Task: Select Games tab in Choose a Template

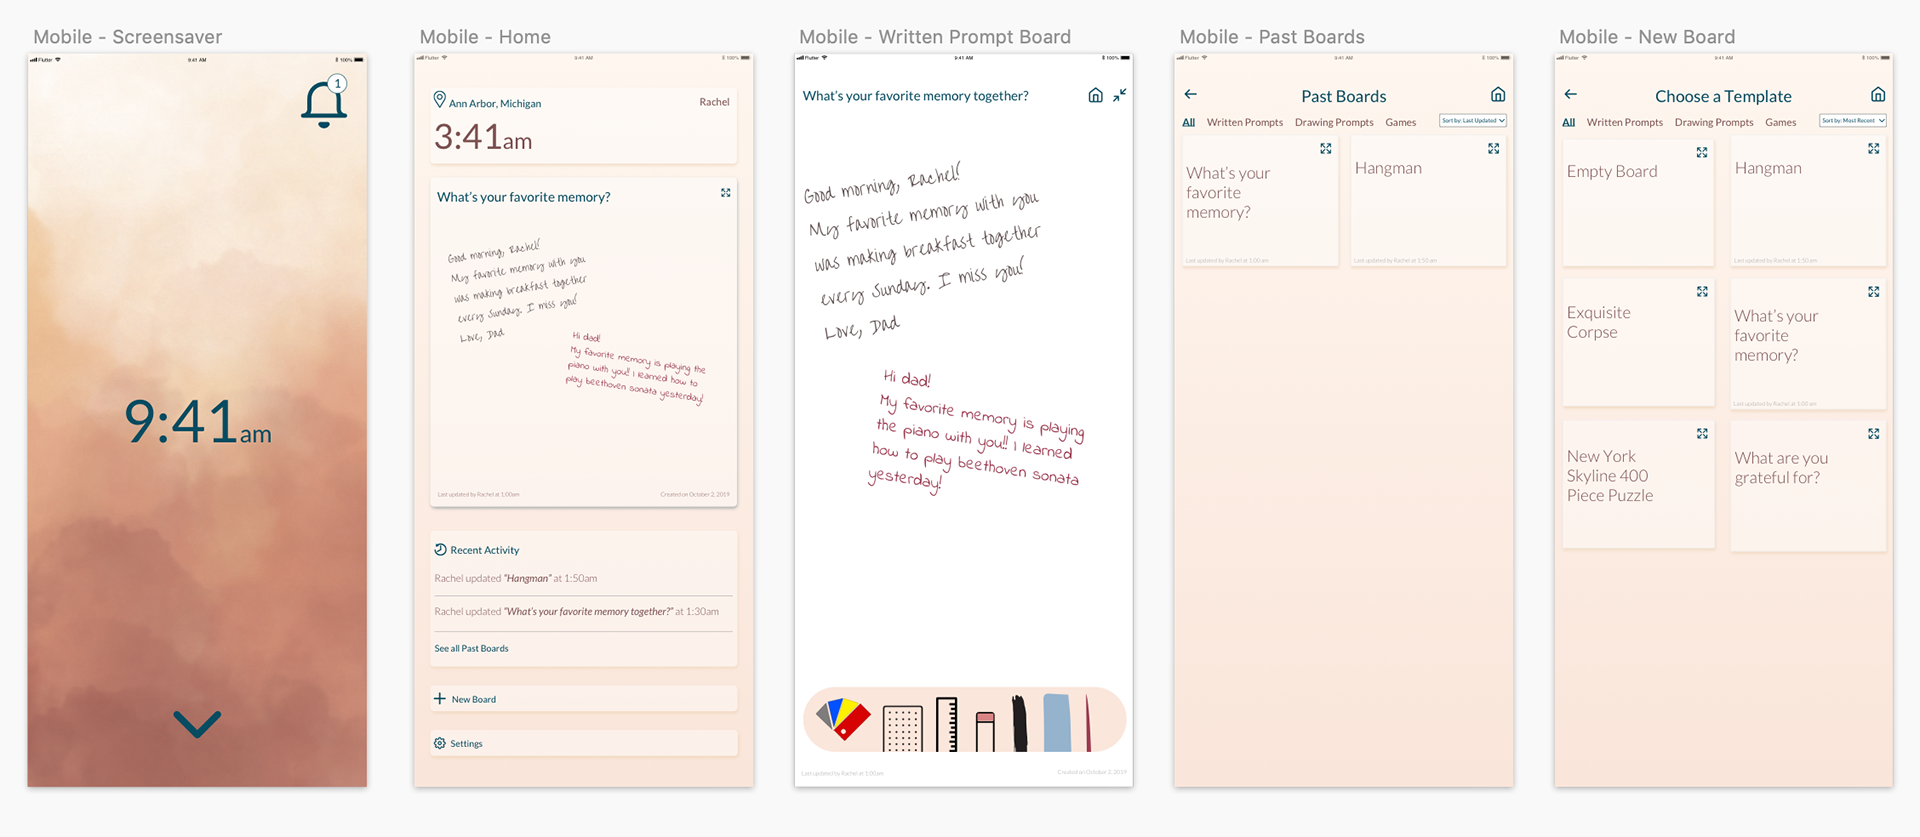Action: 1781,122
